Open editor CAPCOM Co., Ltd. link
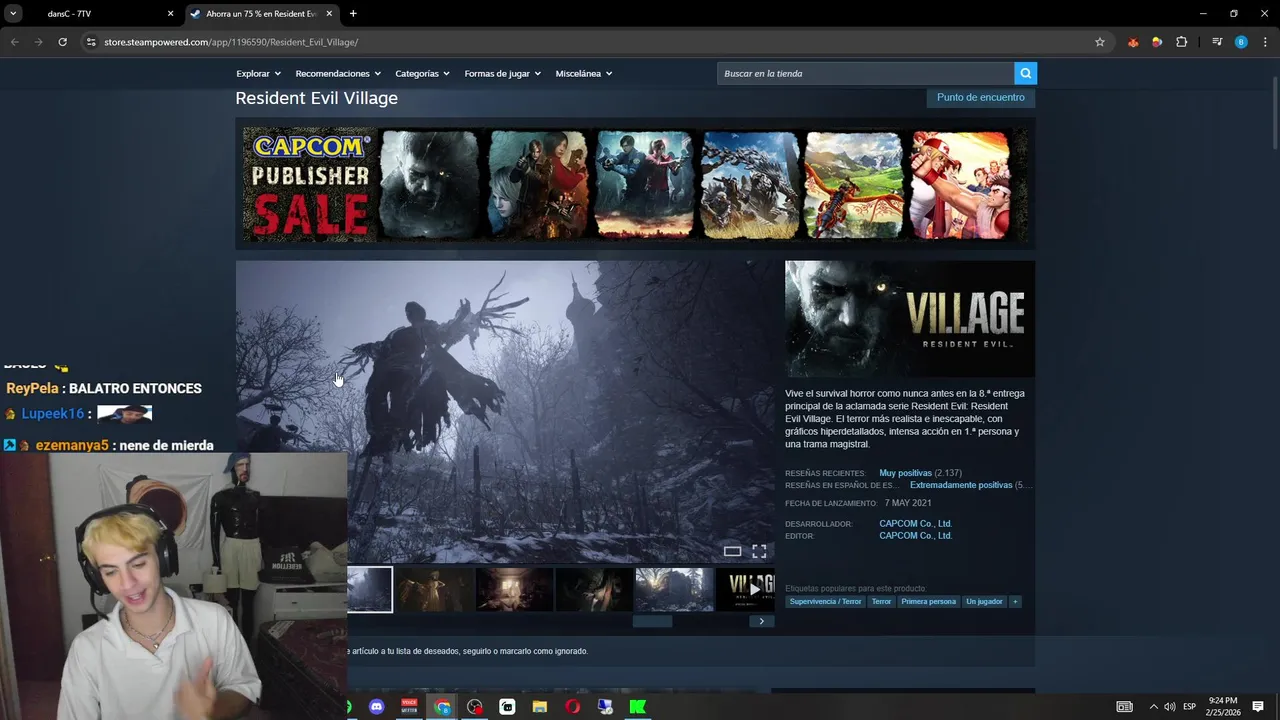The image size is (1280, 720). (x=915, y=536)
